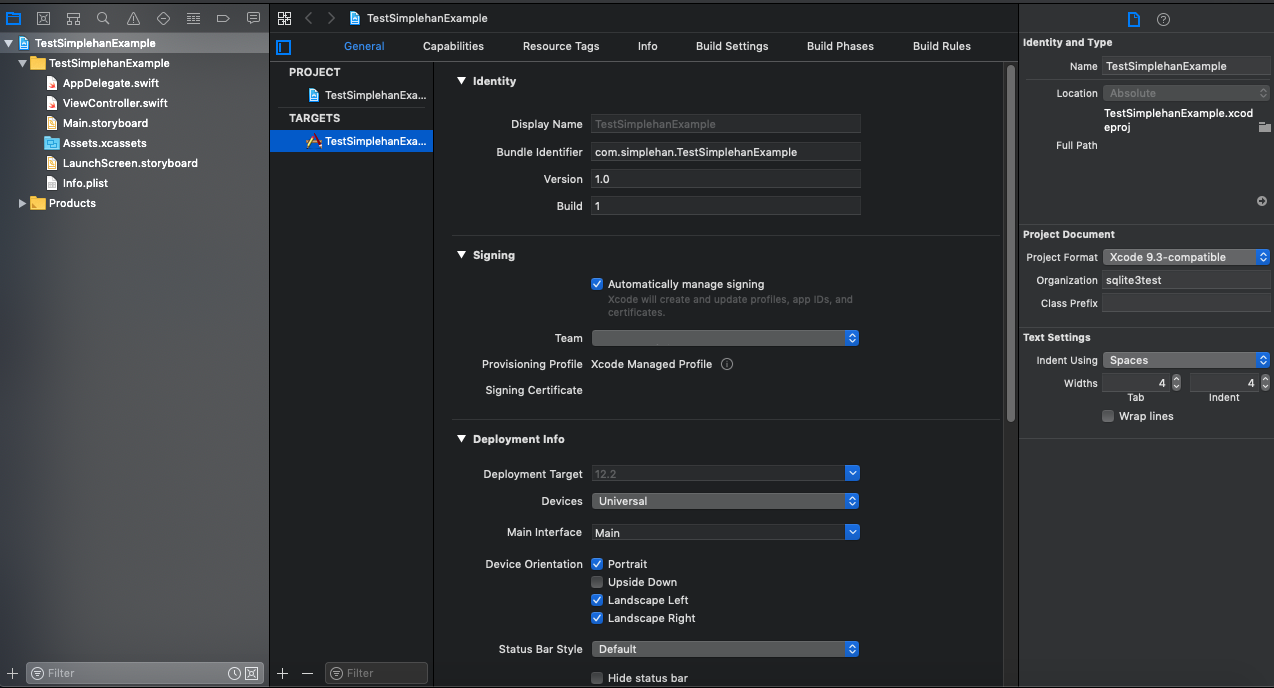This screenshot has height=688, width=1274.
Task: Go forward with the right chevron
Action: point(331,18)
